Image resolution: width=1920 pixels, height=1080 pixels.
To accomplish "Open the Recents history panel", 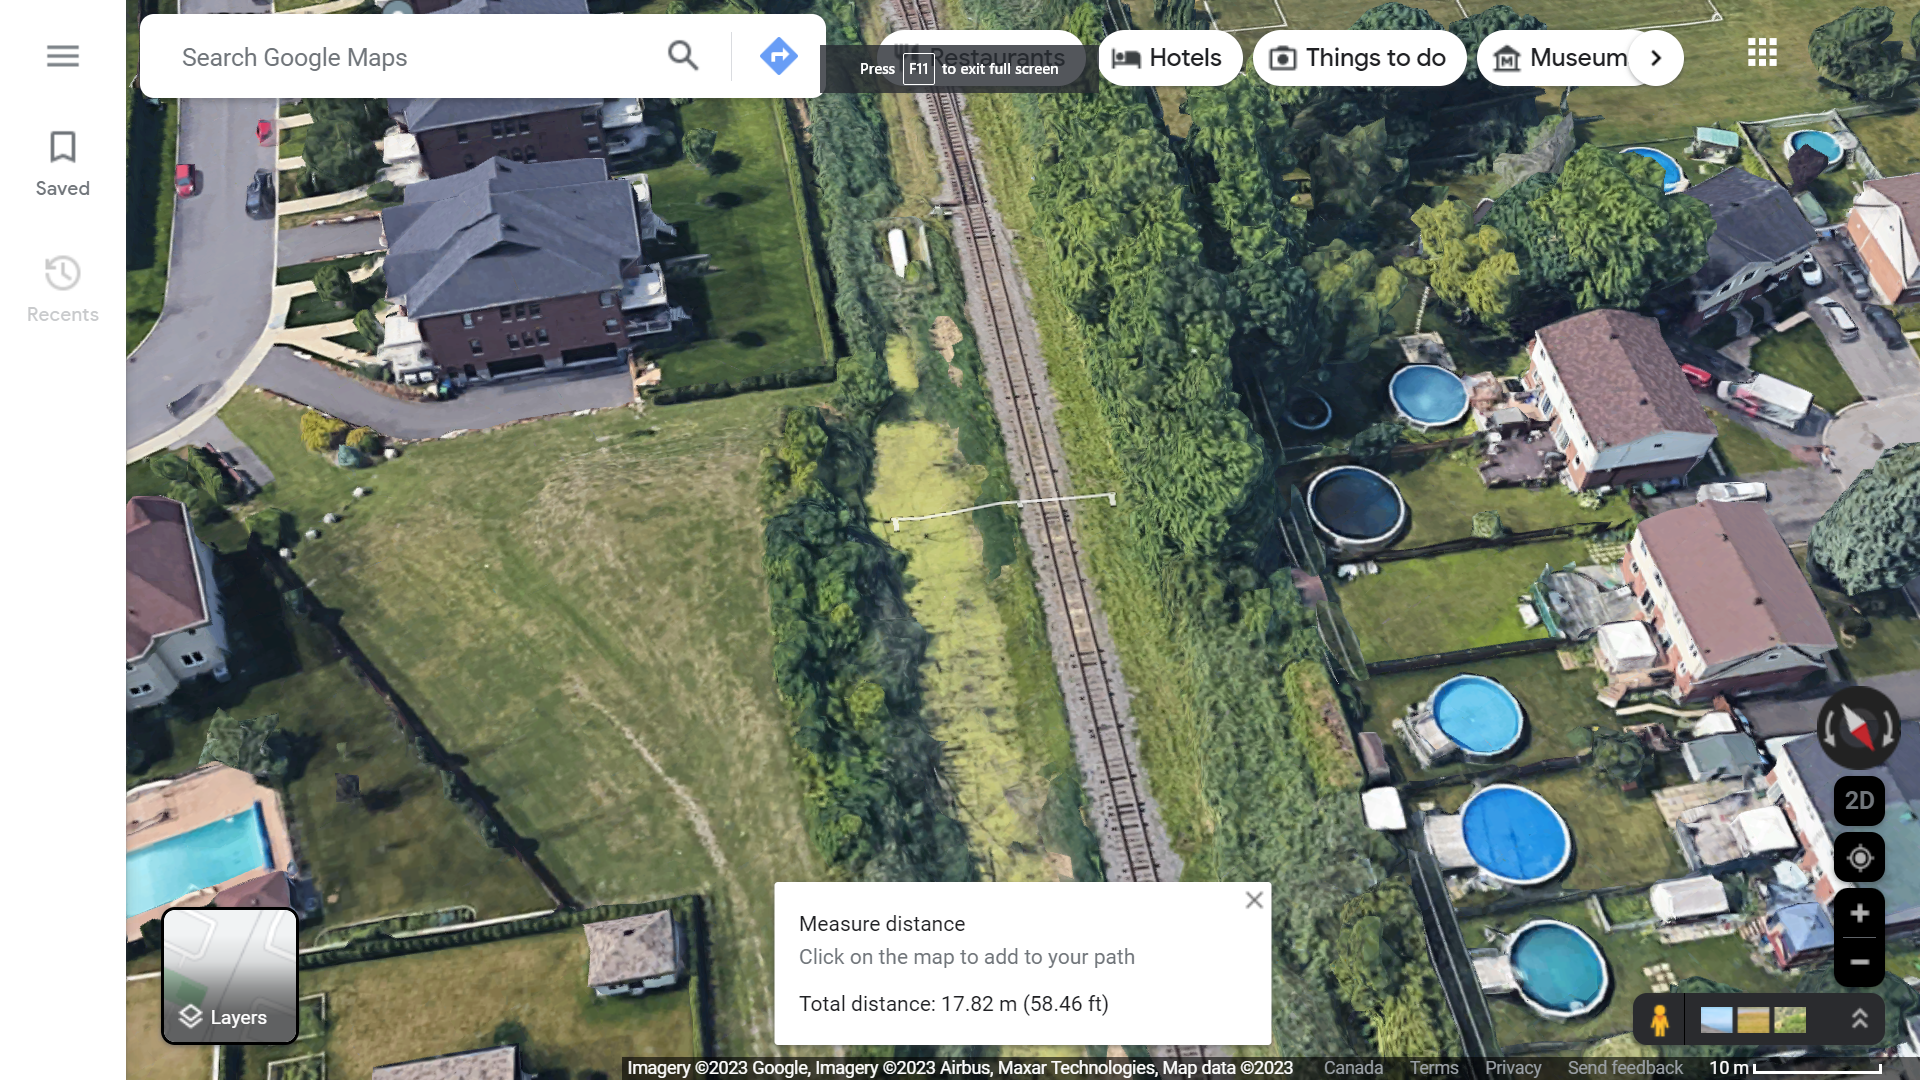I will point(62,290).
